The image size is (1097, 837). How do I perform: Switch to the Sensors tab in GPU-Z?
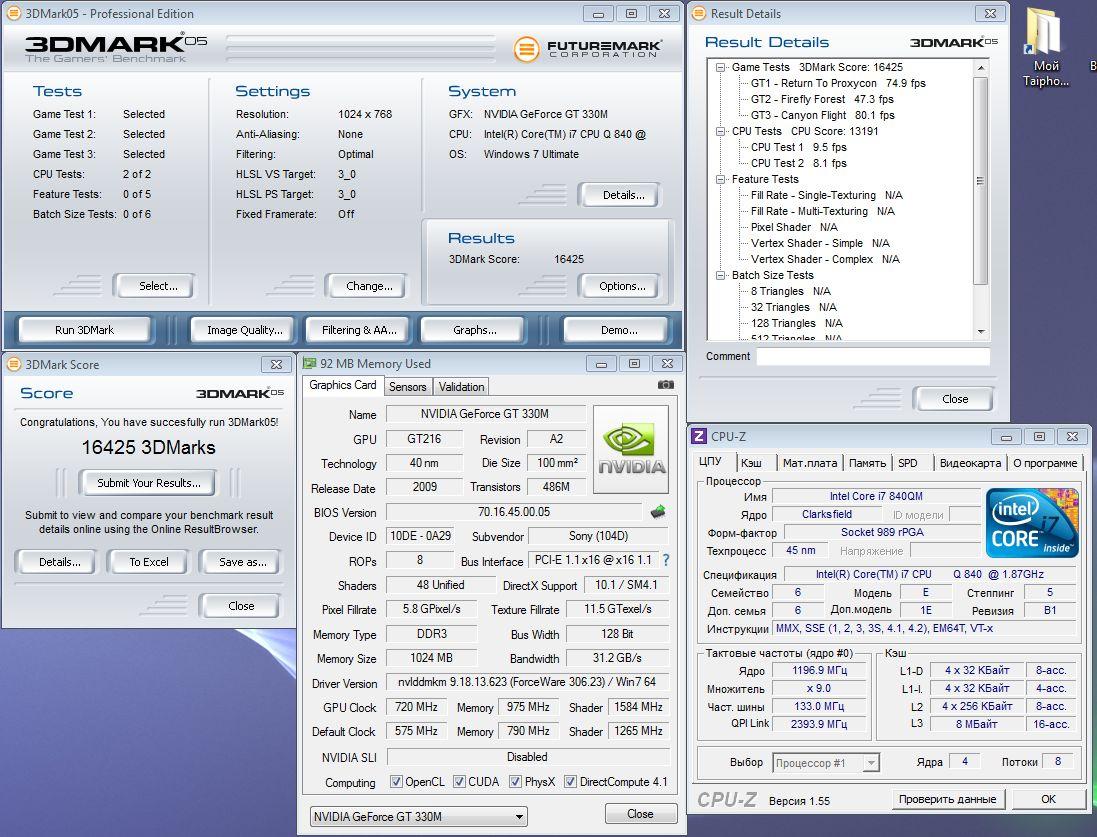407,386
